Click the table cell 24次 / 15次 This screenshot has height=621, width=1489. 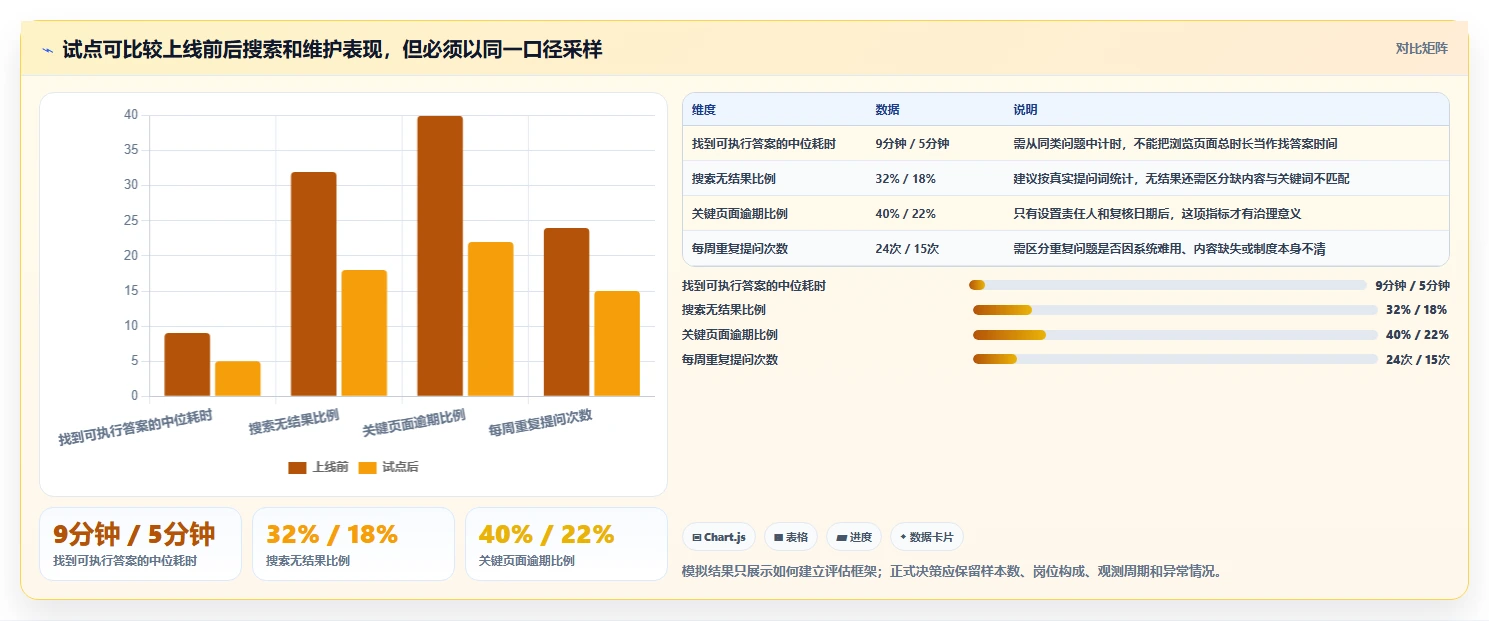[907, 249]
